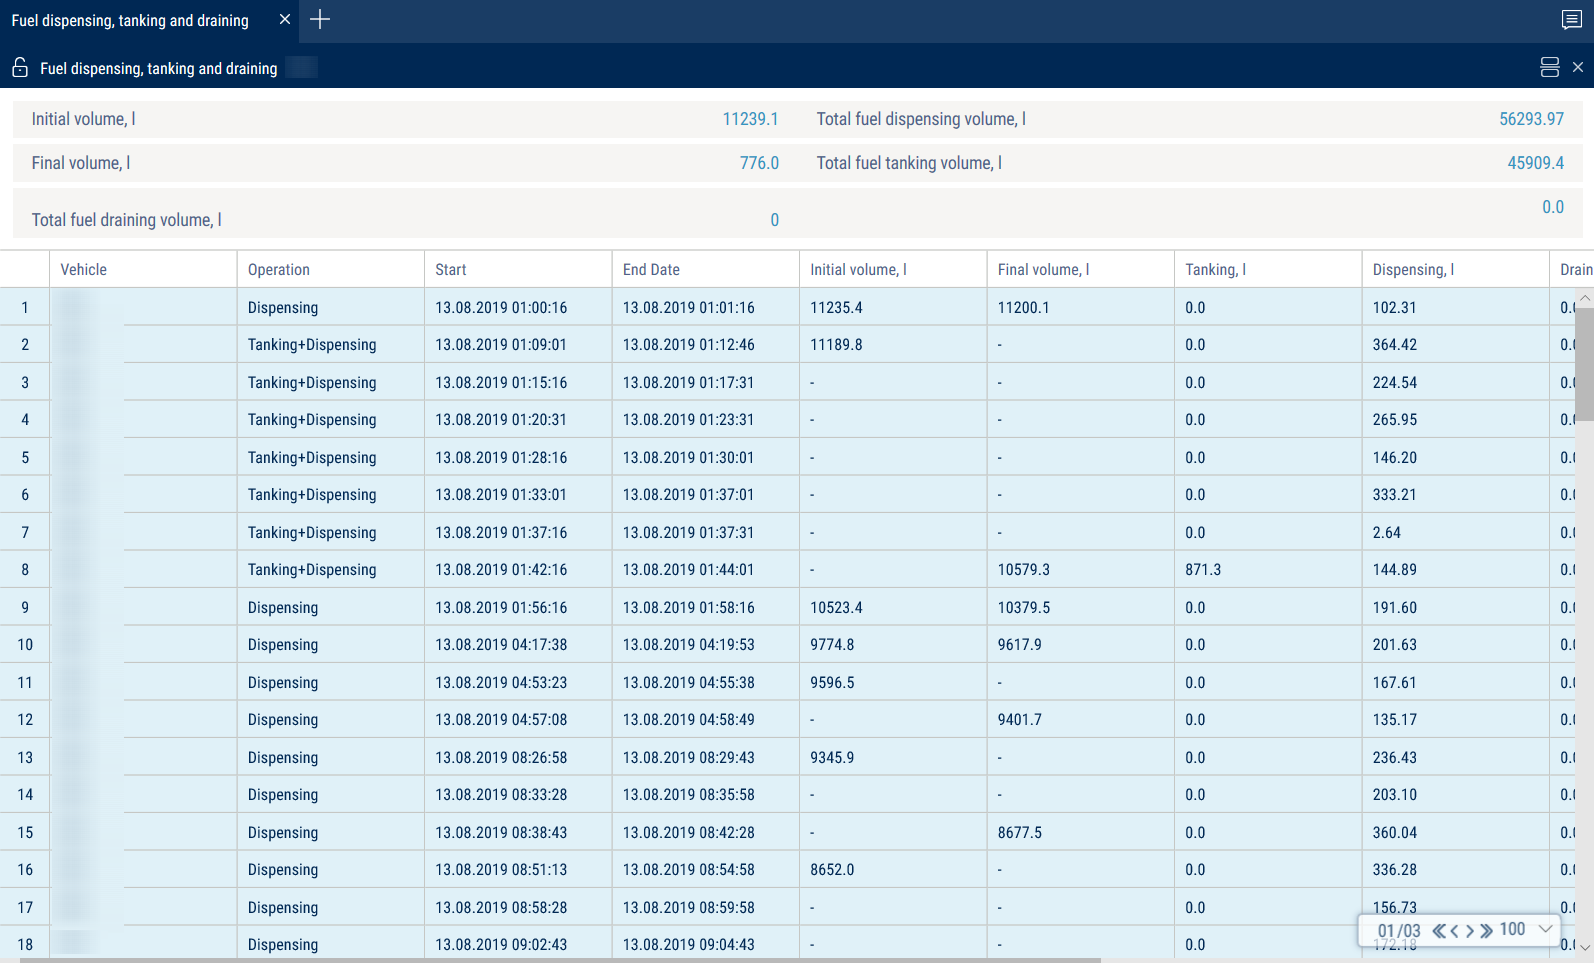Click the dispensing value 224.54 in row 3

coord(1394,383)
